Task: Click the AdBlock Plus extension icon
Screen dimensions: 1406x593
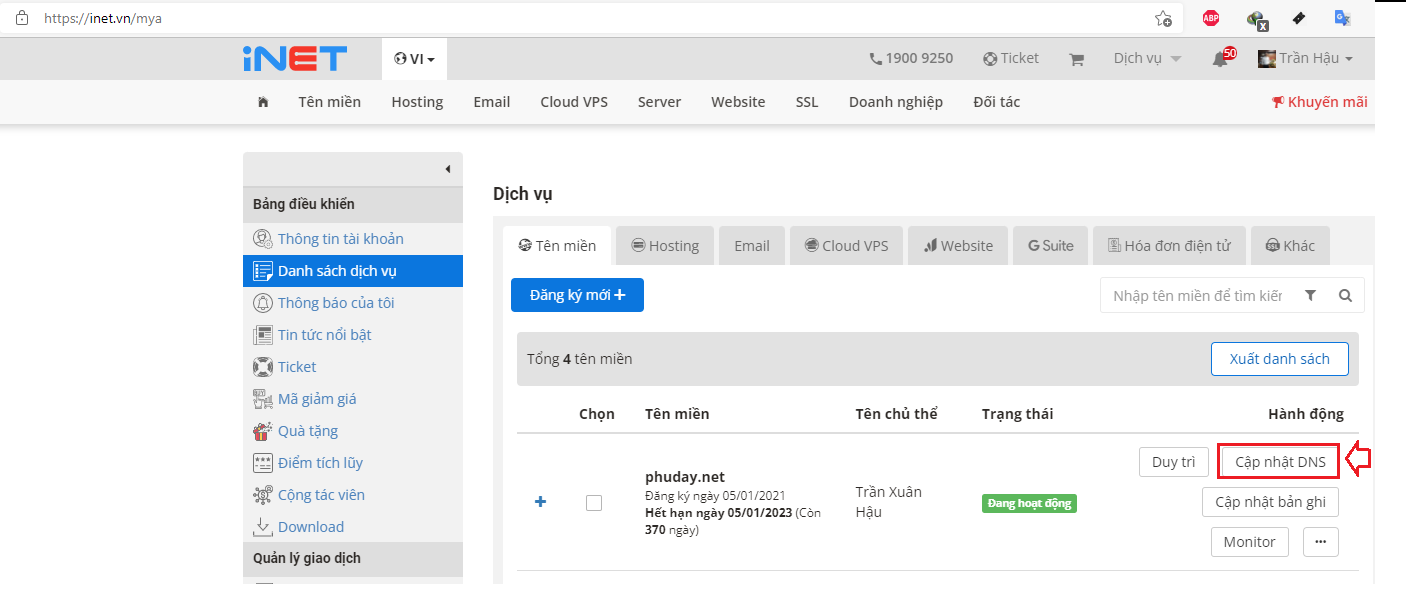Action: (x=1211, y=18)
